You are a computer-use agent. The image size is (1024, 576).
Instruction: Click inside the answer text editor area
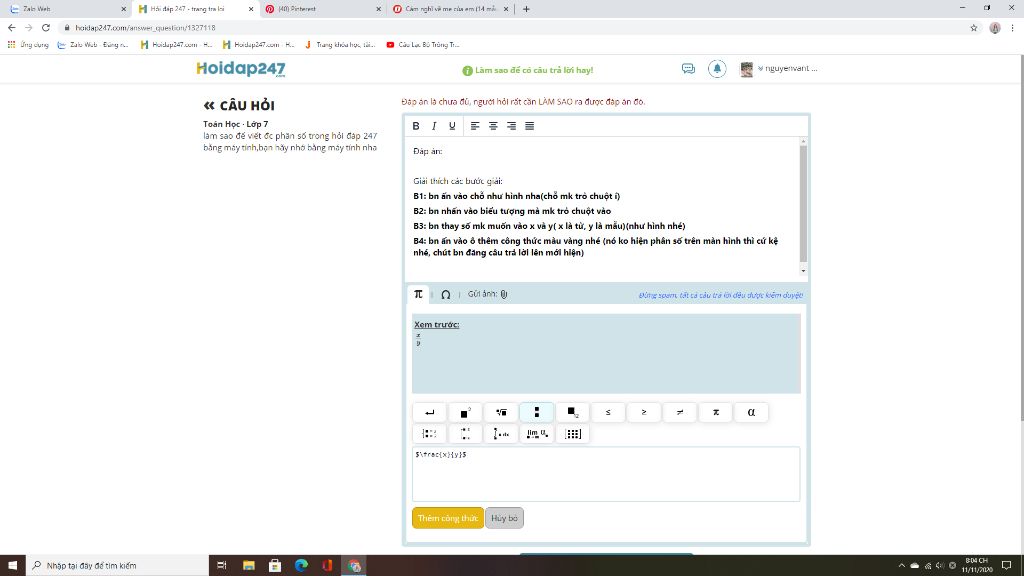pos(602,206)
